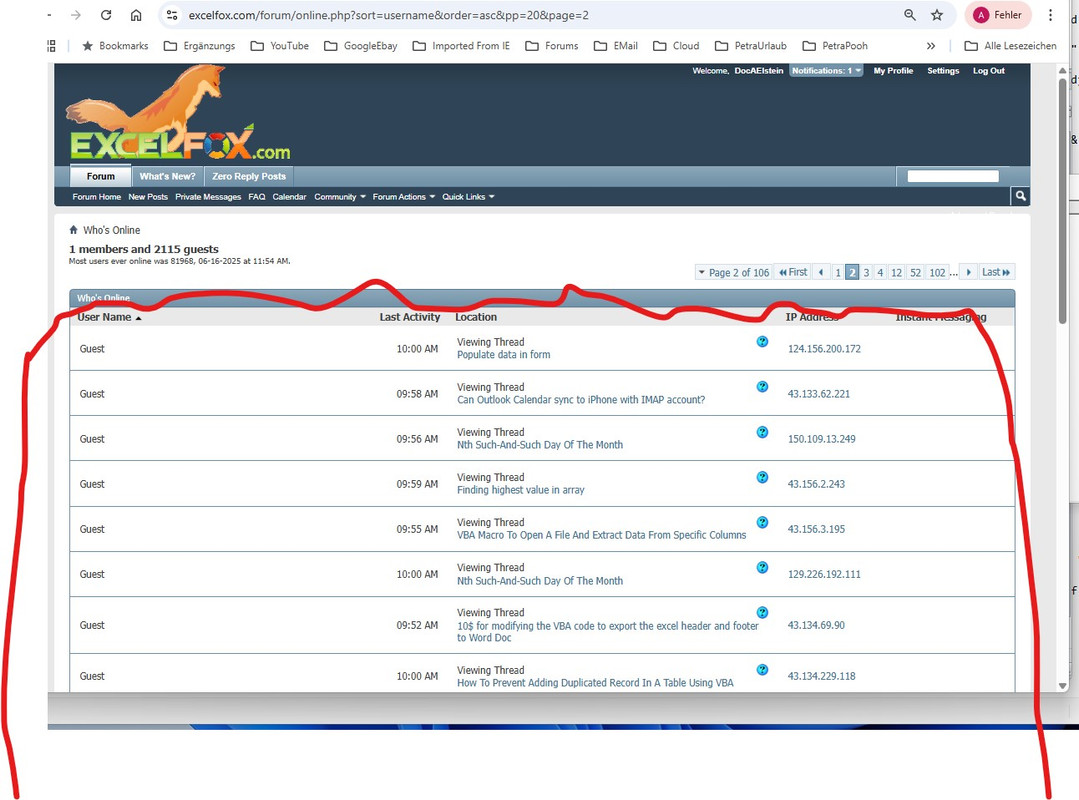Image resolution: width=1079 pixels, height=800 pixels.
Task: Click the browser forward arrow
Action: click(76, 15)
